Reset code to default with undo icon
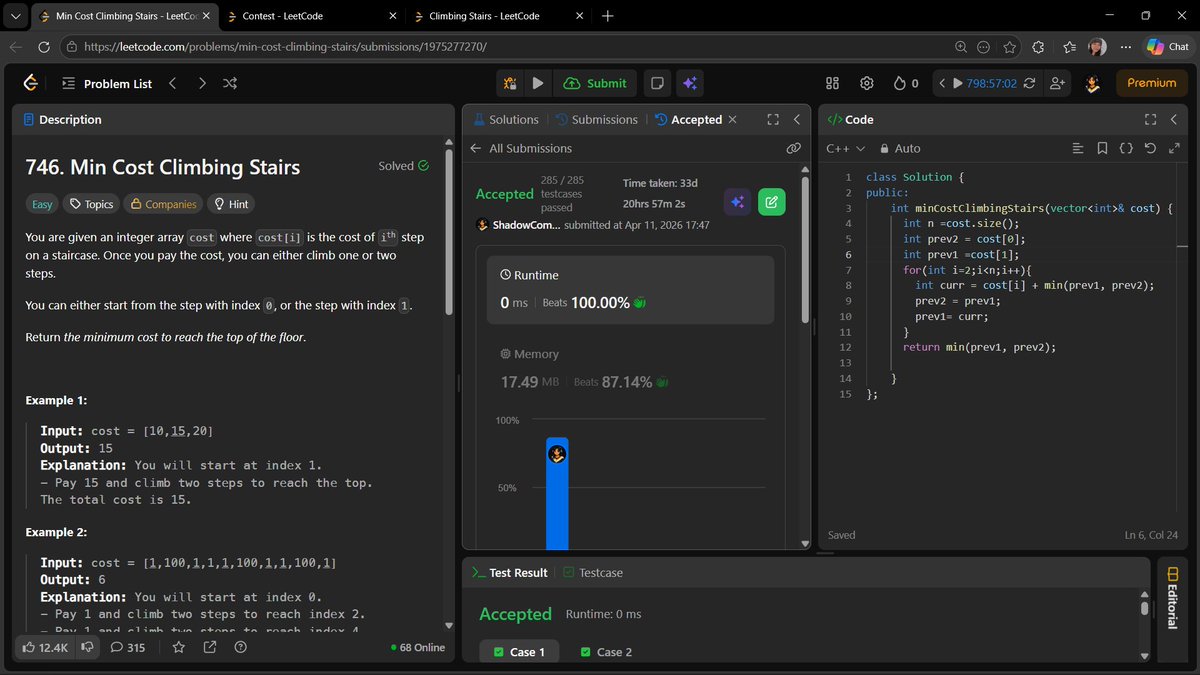 pyautogui.click(x=1150, y=148)
